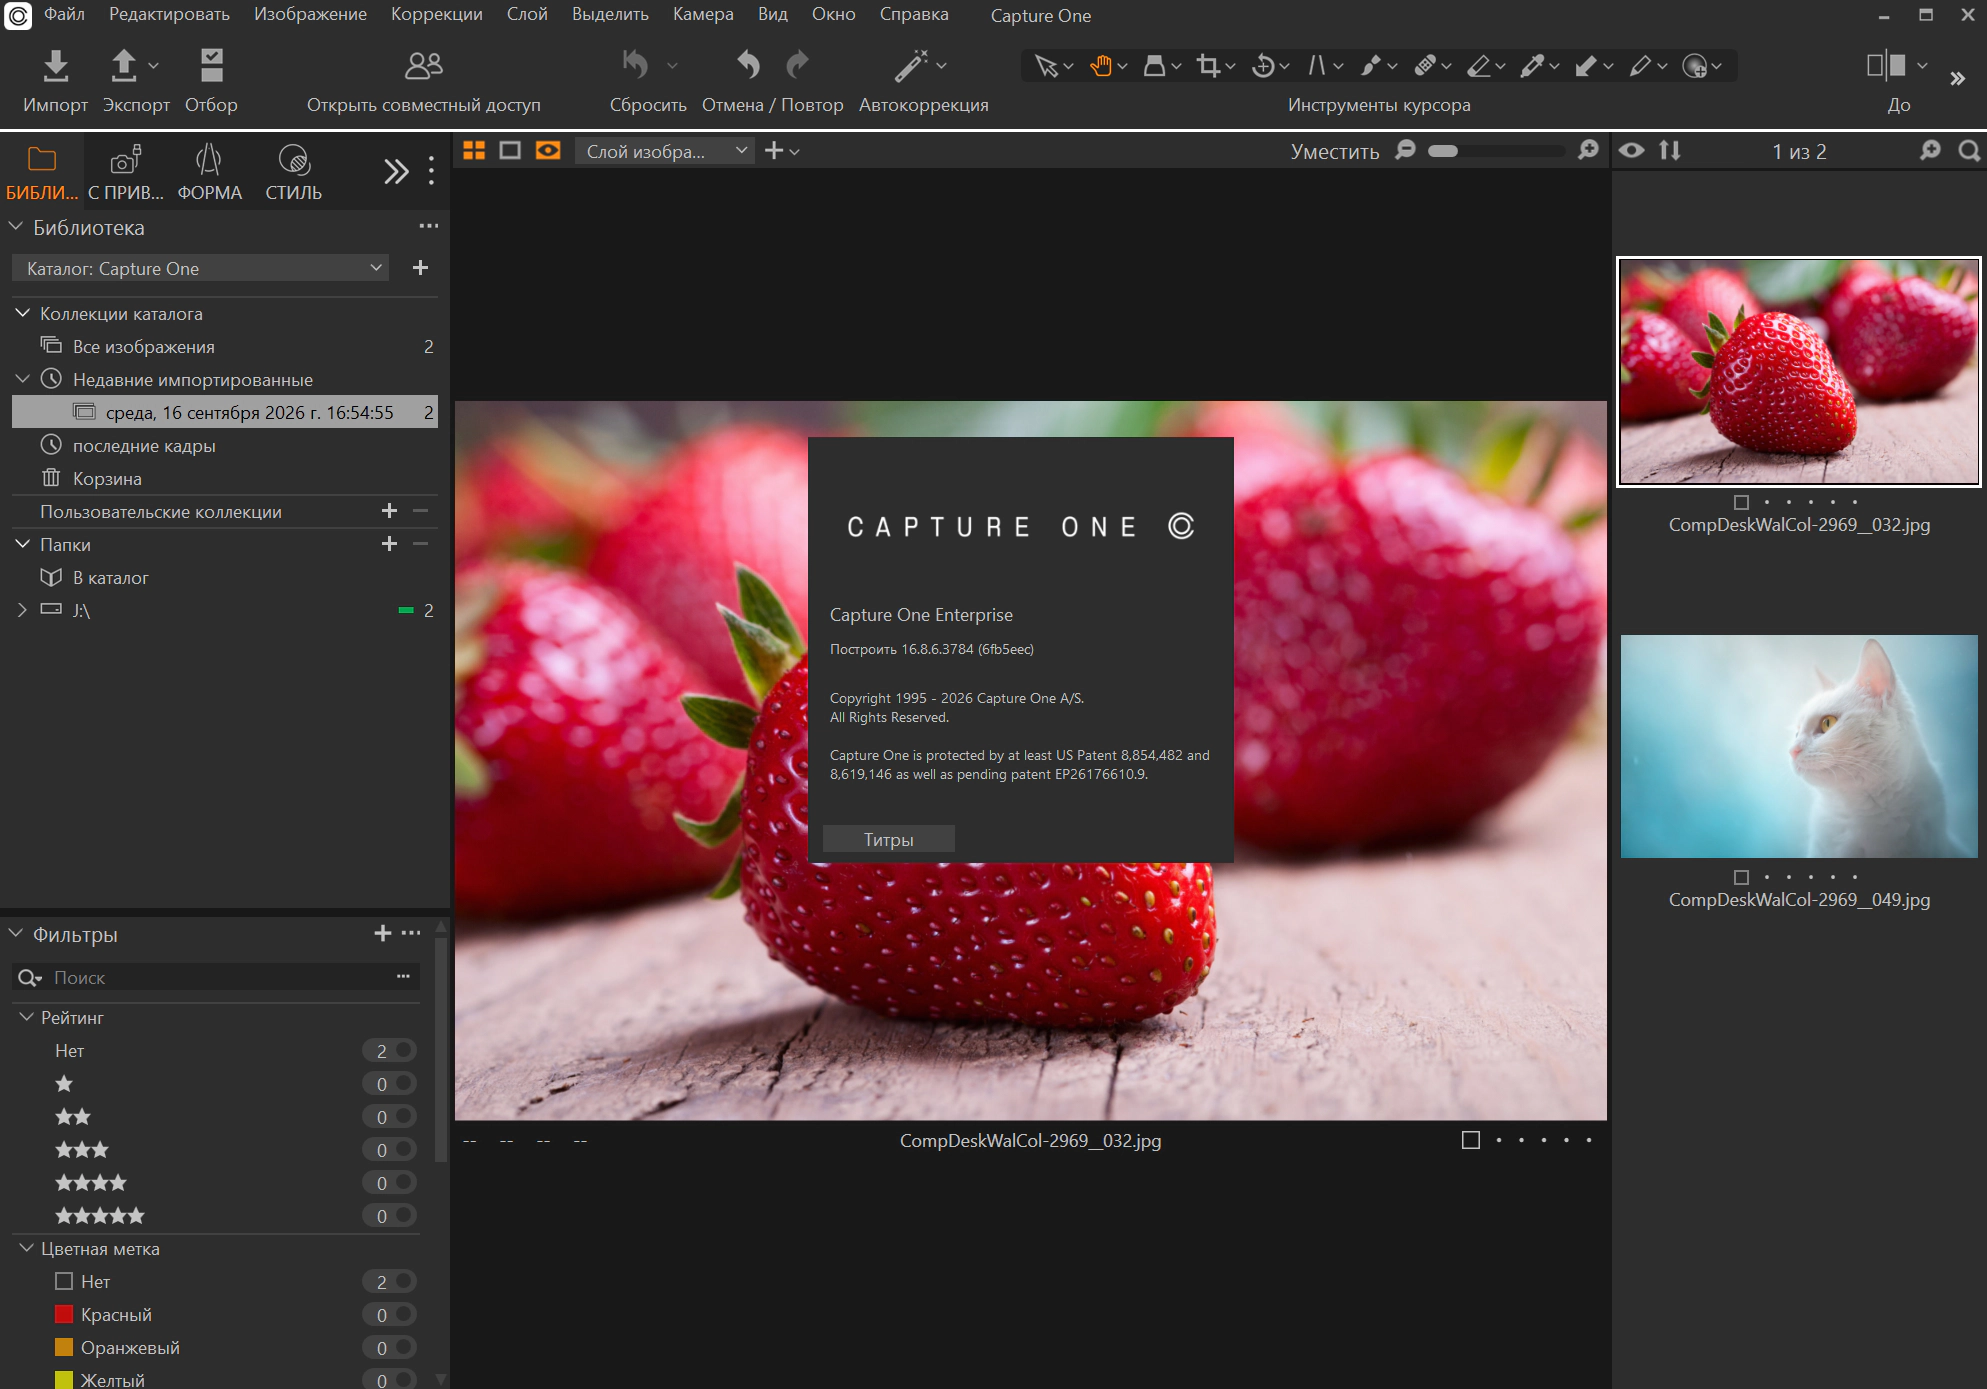
Task: Open the 'Каталог: Capture One' dropdown
Action: click(200, 268)
